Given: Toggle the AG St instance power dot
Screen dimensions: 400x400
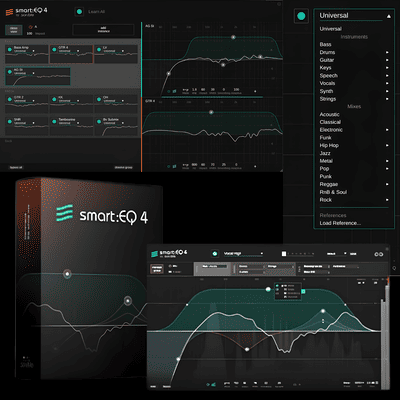Looking at the screenshot, I should pos(10,72).
